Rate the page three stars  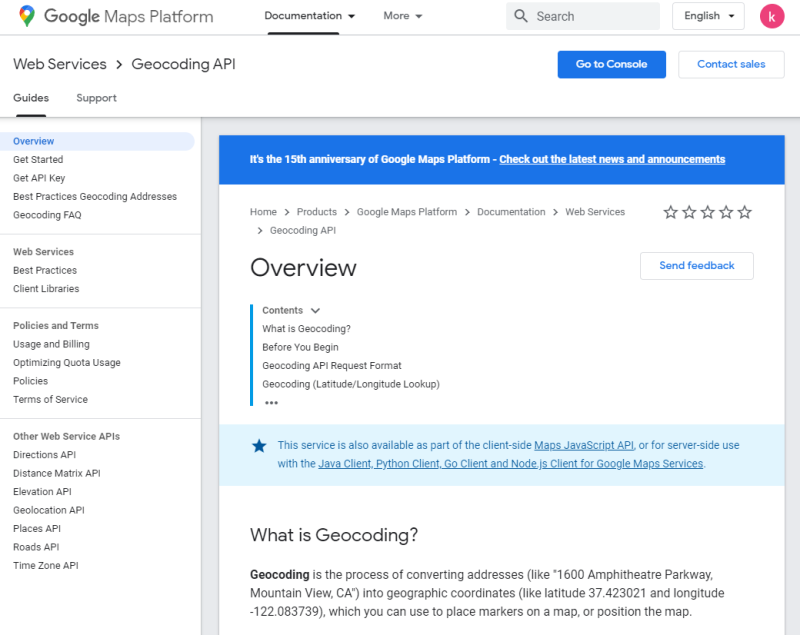click(x=708, y=212)
